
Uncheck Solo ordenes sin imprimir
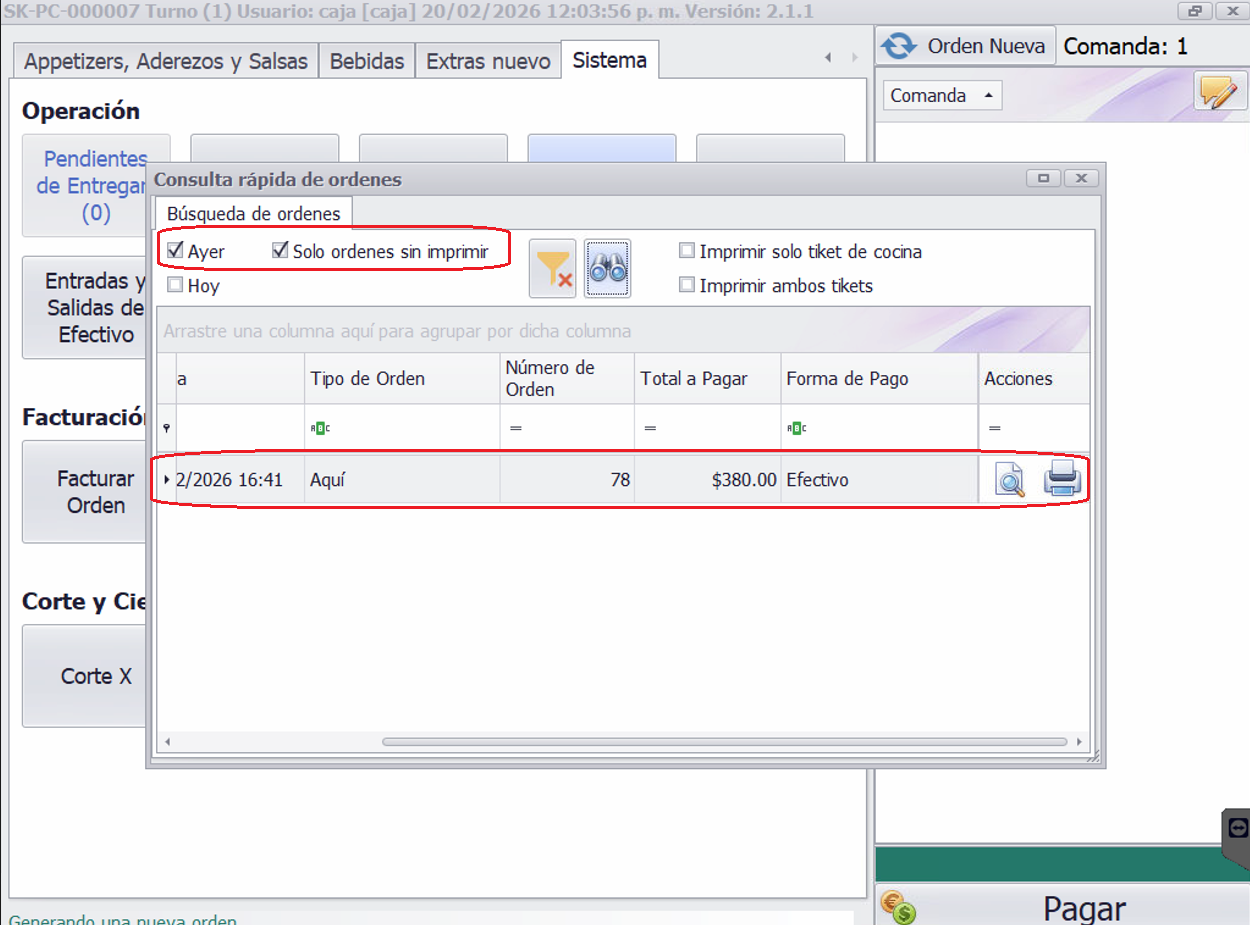[280, 251]
